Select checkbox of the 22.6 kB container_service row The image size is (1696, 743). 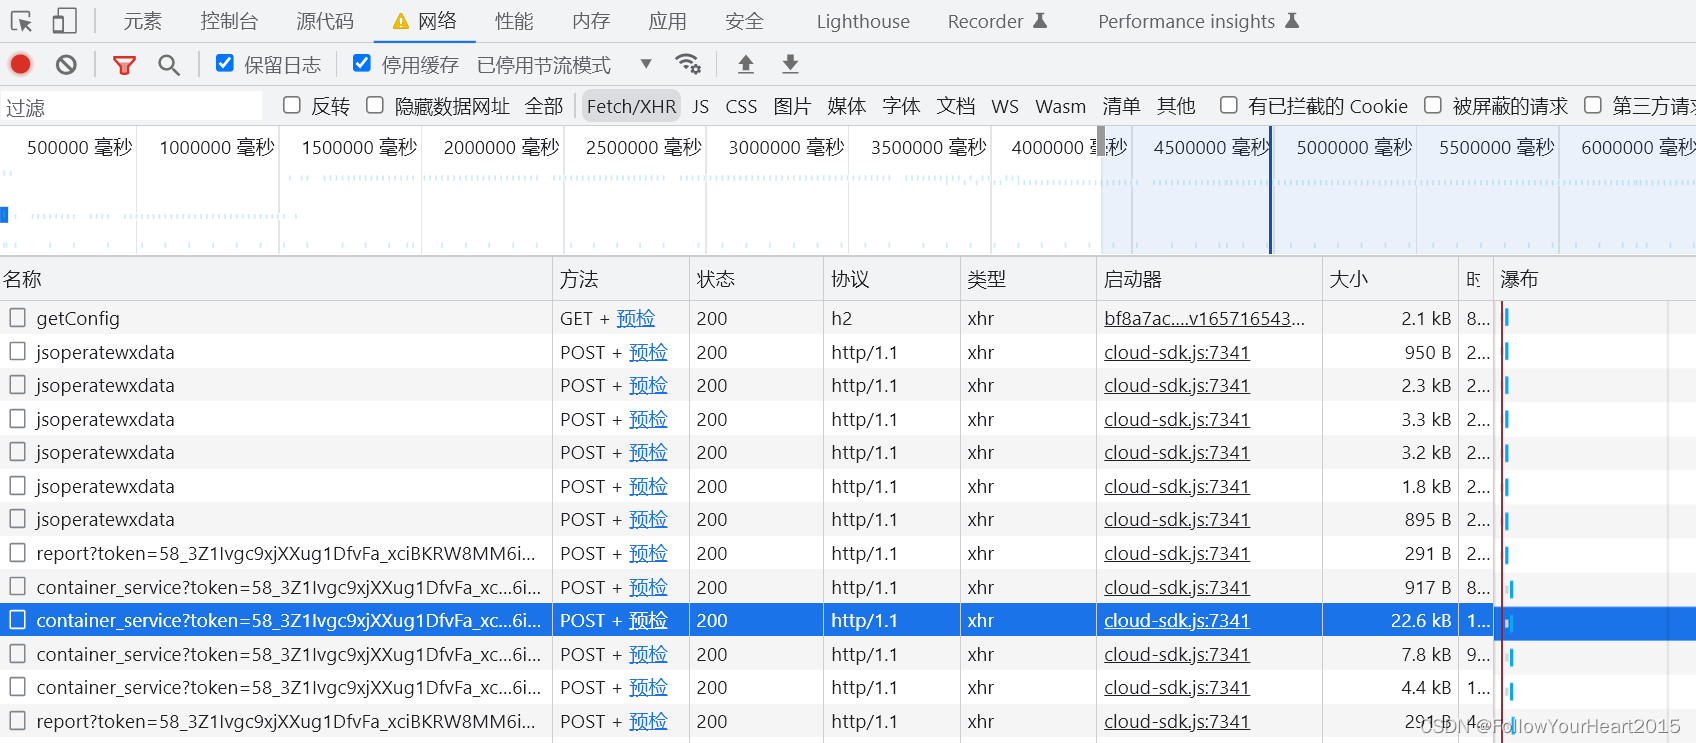click(x=17, y=619)
